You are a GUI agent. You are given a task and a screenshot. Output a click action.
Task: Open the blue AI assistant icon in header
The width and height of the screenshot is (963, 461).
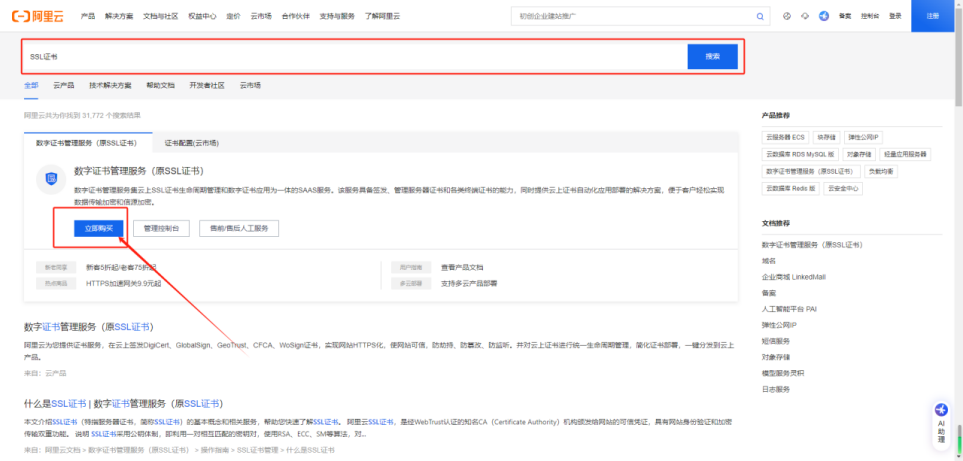(824, 16)
